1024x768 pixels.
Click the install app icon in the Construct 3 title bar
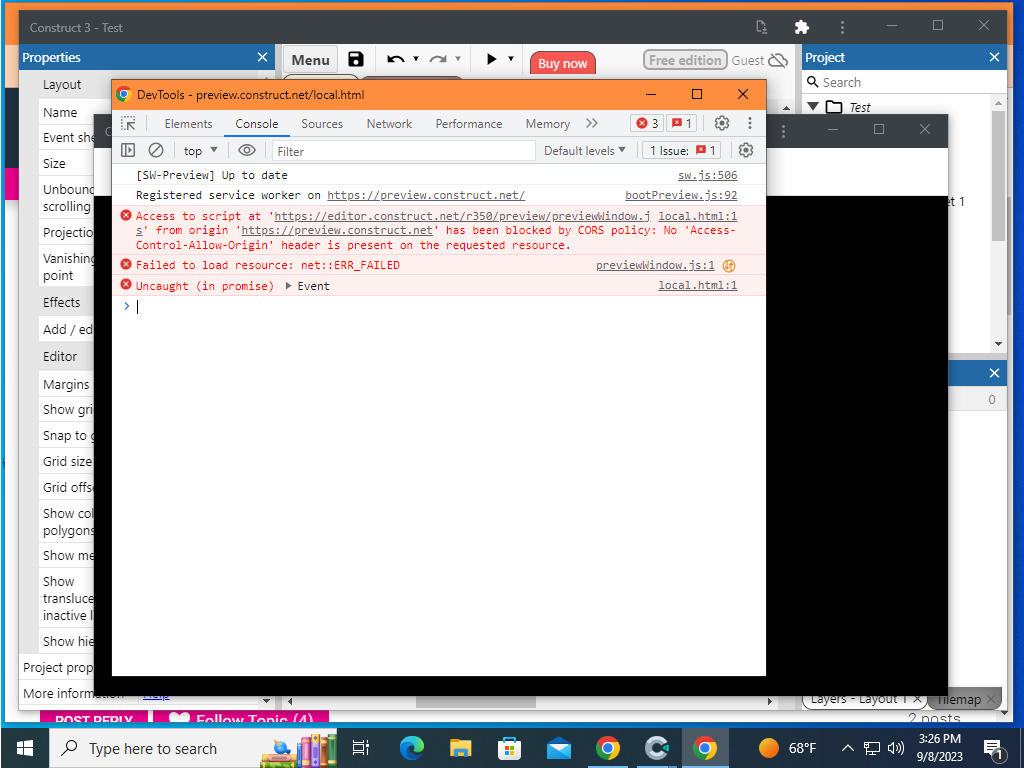[x=761, y=27]
